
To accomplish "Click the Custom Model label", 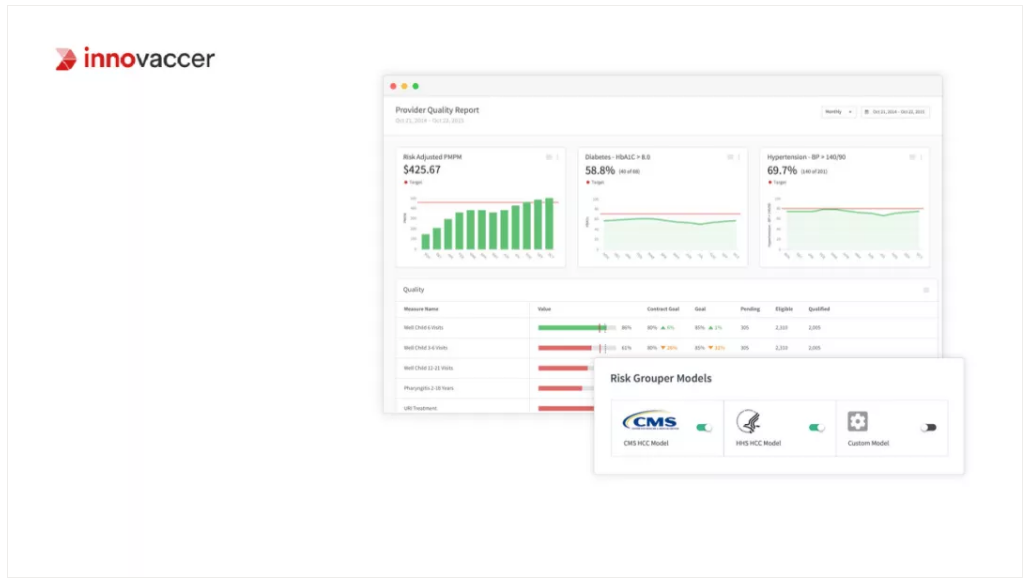I will tap(868, 443).
